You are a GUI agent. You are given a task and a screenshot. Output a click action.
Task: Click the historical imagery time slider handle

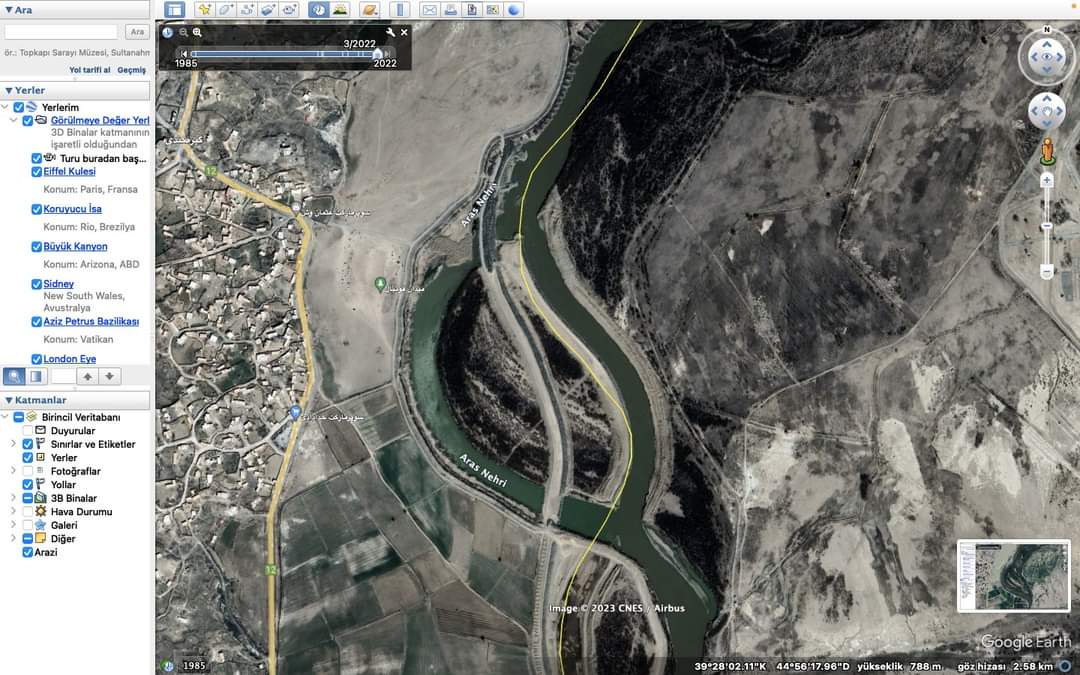pos(378,54)
